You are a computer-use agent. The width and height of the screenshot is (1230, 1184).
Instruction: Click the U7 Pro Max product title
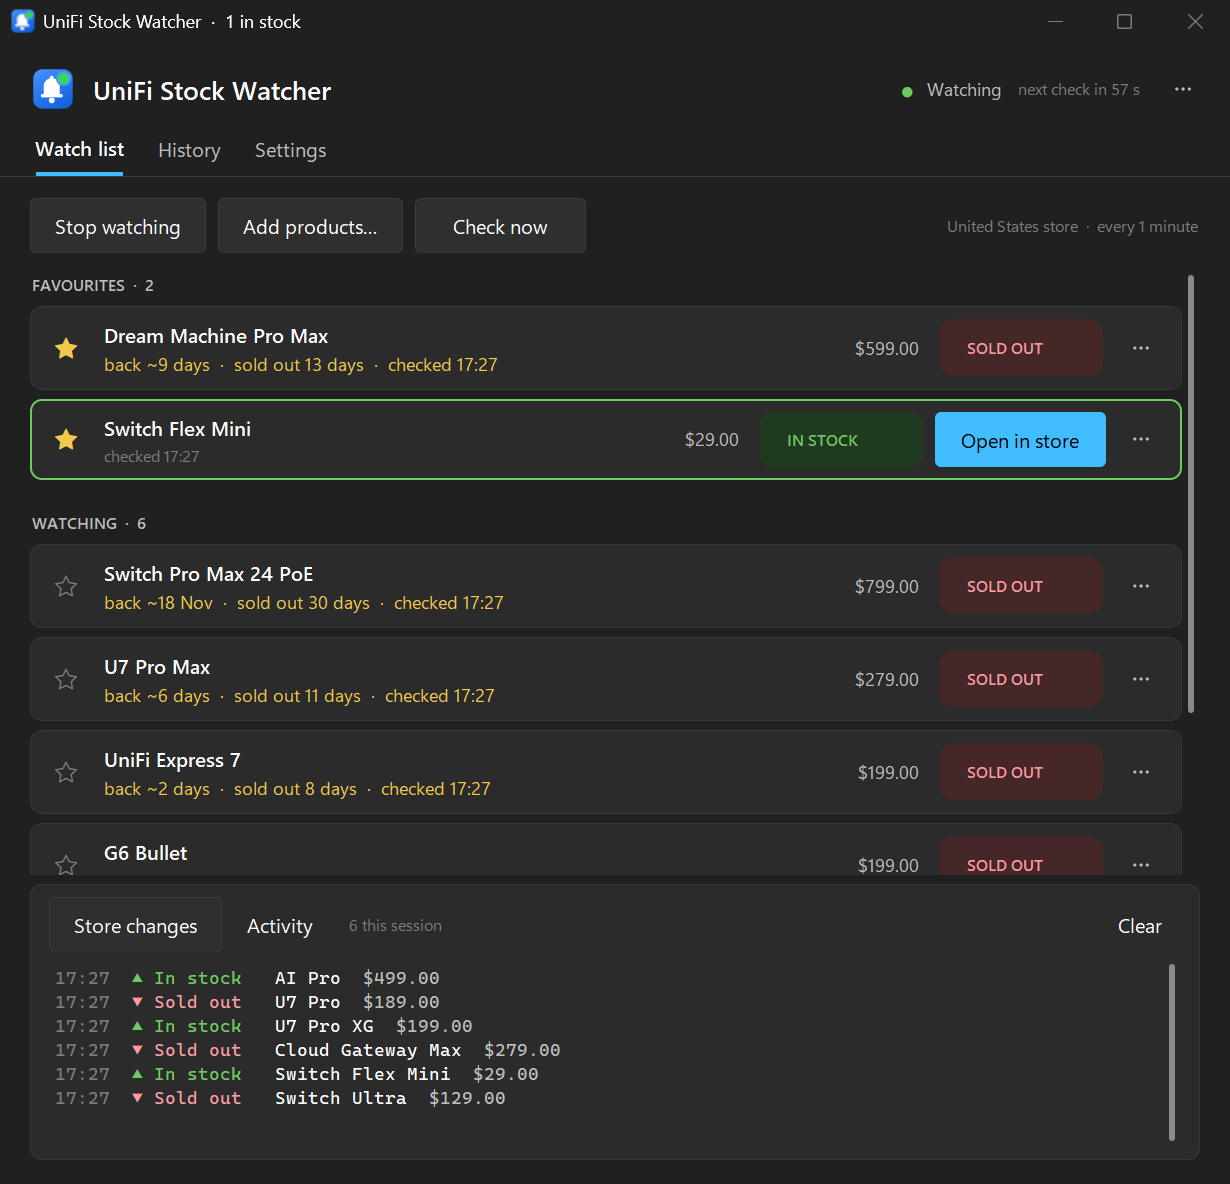point(157,667)
